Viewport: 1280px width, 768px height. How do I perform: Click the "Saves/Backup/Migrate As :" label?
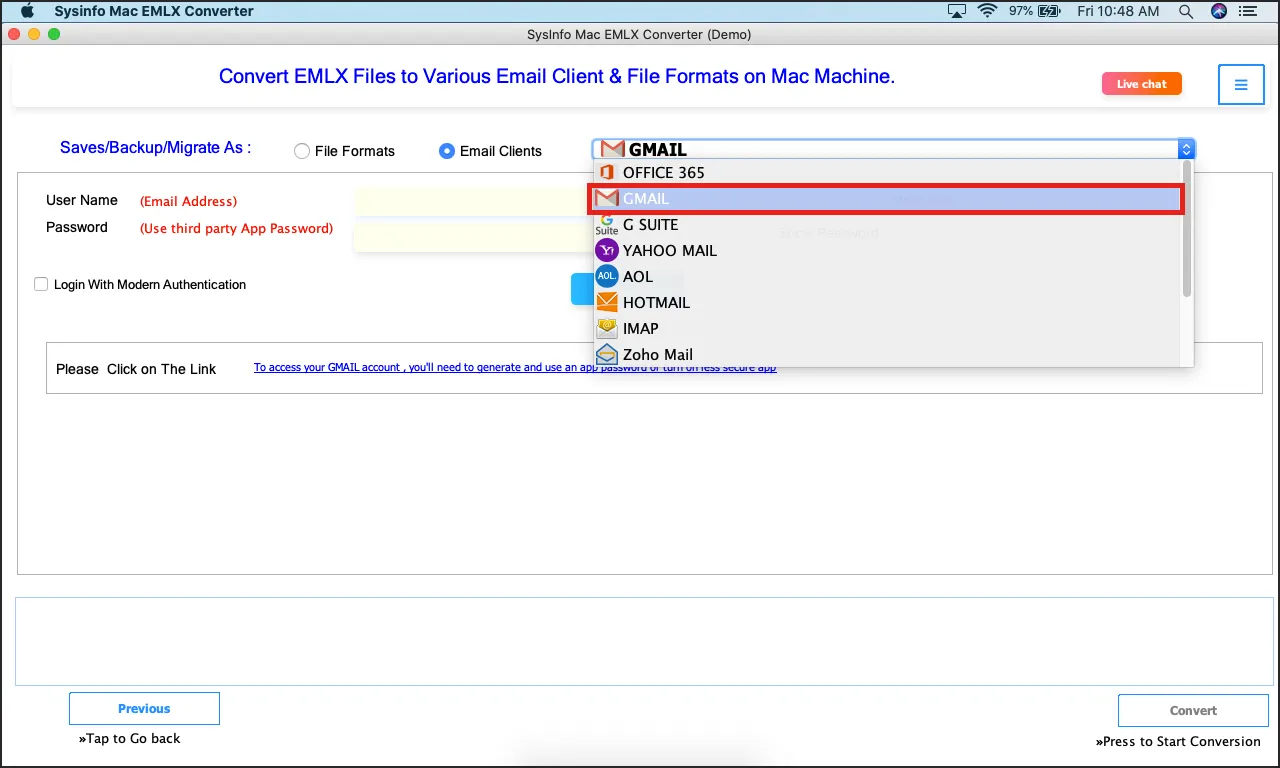[156, 148]
